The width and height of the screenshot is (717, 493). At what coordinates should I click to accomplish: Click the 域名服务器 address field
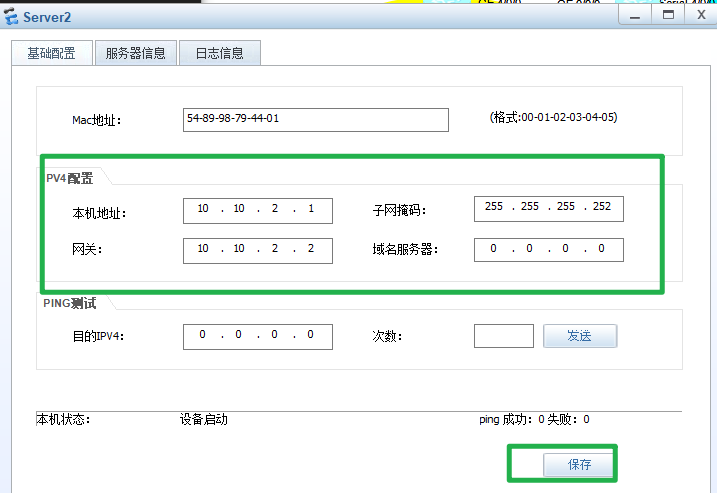[x=548, y=249]
